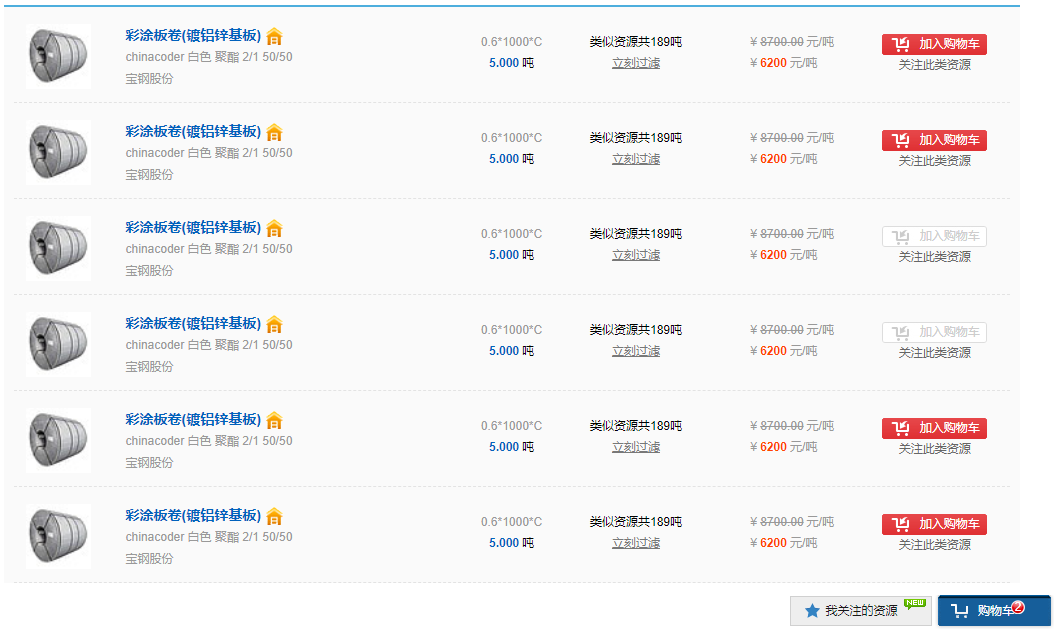Click disabled 加入购物车 in fourth row
Image resolution: width=1056 pixels, height=632 pixels.
pyautogui.click(x=934, y=332)
